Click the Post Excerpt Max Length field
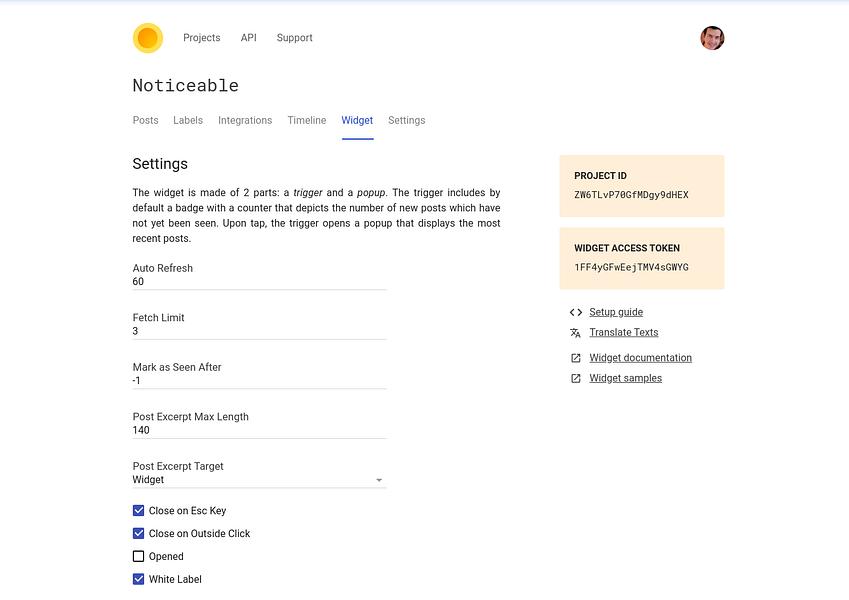849x600 pixels. pos(259,430)
